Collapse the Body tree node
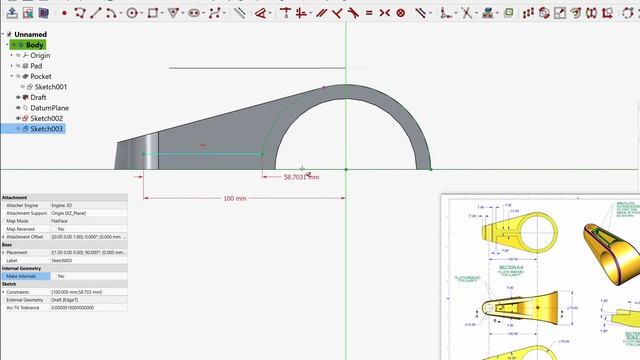This screenshot has width=640, height=360. 7,45
